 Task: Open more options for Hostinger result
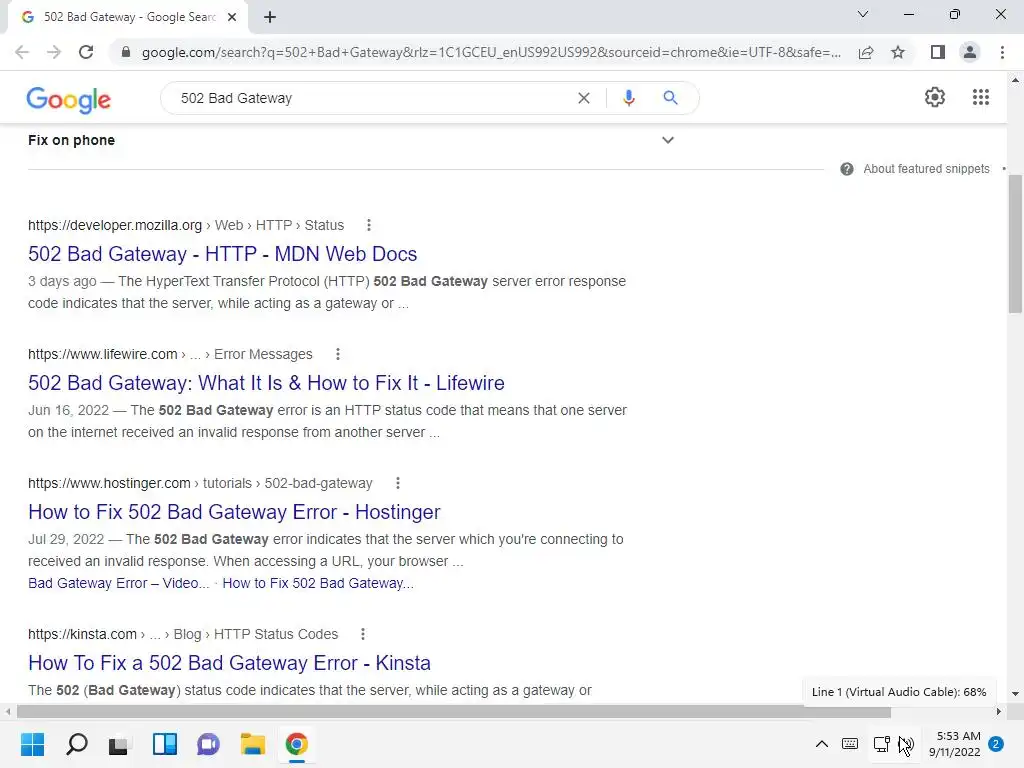(398, 483)
